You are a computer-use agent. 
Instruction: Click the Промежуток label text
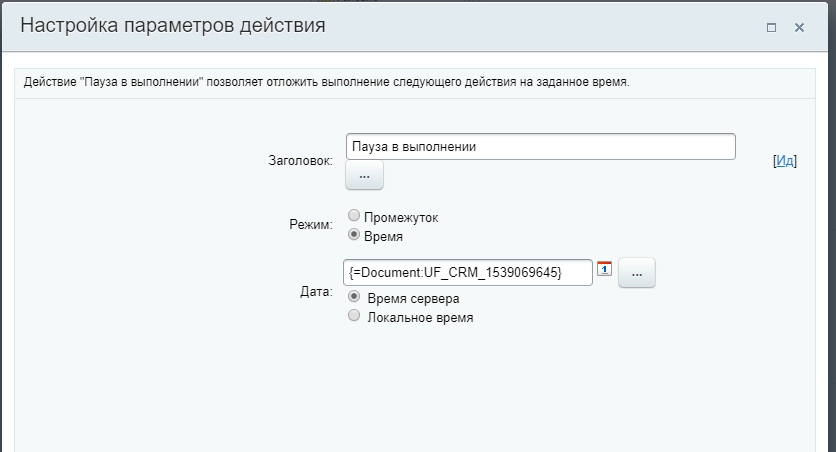click(401, 217)
